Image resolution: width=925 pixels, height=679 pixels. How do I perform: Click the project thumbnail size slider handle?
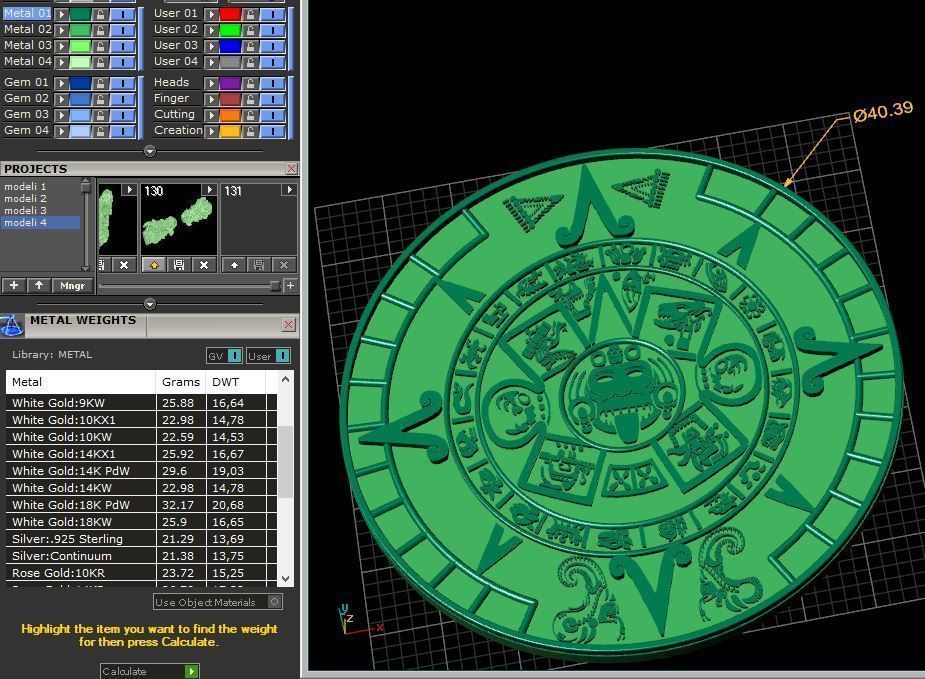[x=274, y=286]
